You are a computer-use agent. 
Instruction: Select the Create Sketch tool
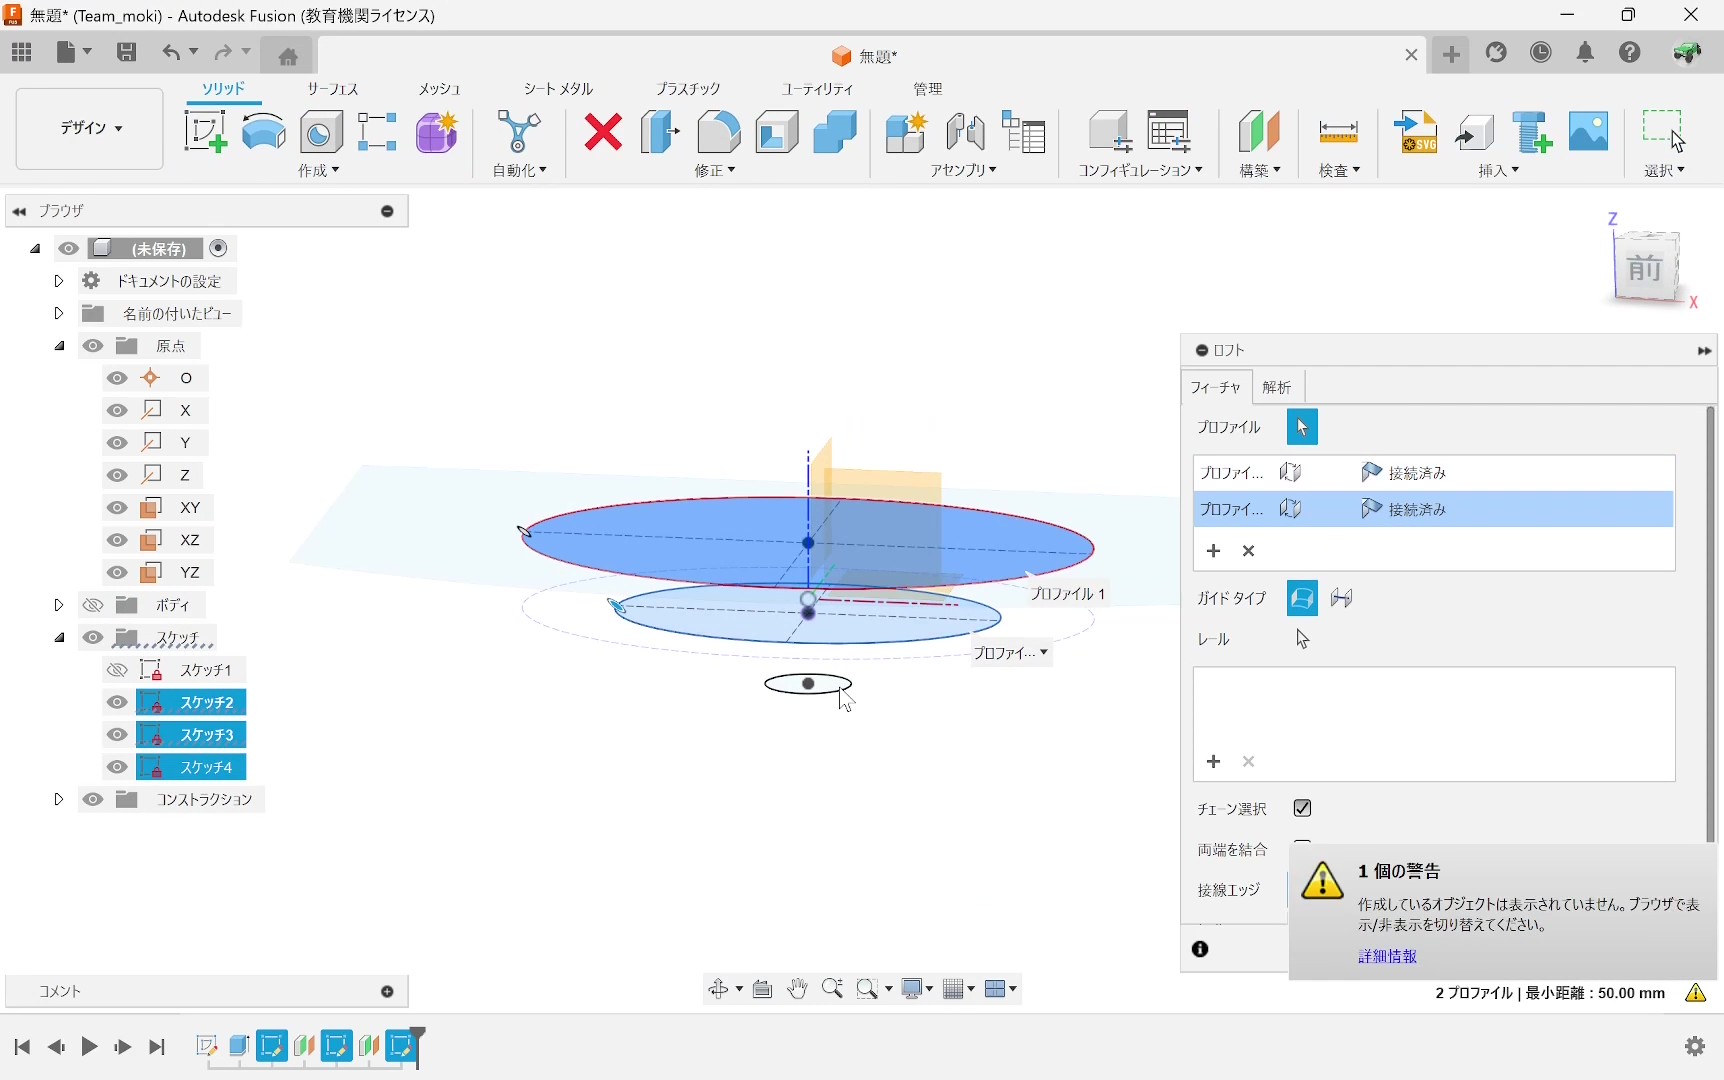click(205, 132)
